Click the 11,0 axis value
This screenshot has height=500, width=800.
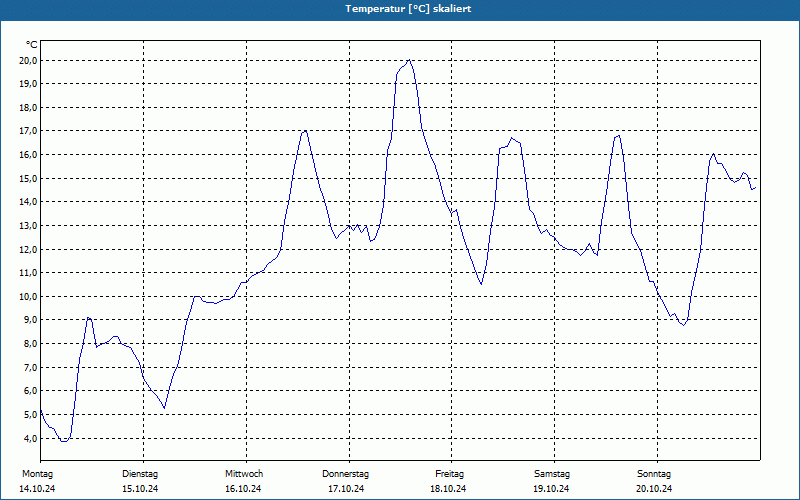pyautogui.click(x=28, y=273)
